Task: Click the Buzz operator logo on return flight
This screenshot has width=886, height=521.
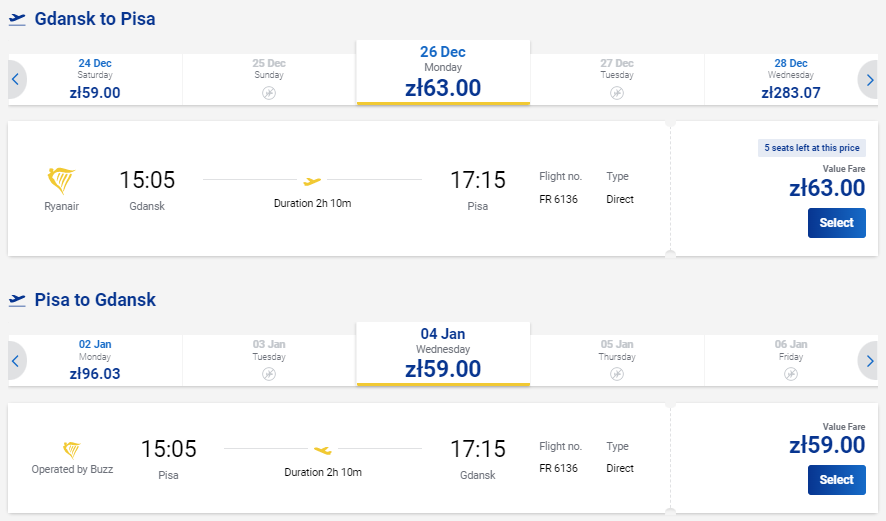Action: pyautogui.click(x=72, y=450)
